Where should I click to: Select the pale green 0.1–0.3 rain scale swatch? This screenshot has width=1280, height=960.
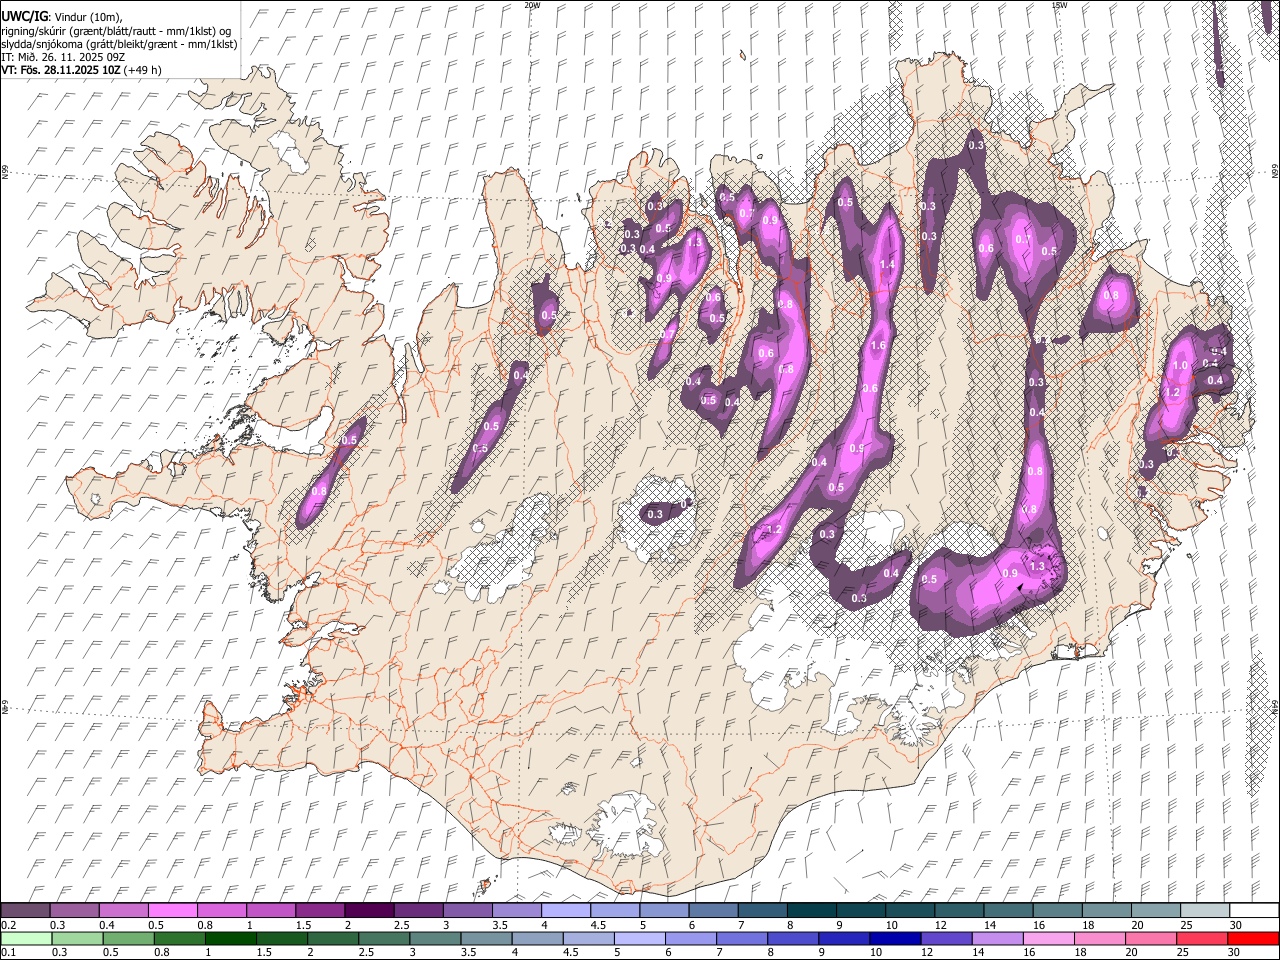26,938
